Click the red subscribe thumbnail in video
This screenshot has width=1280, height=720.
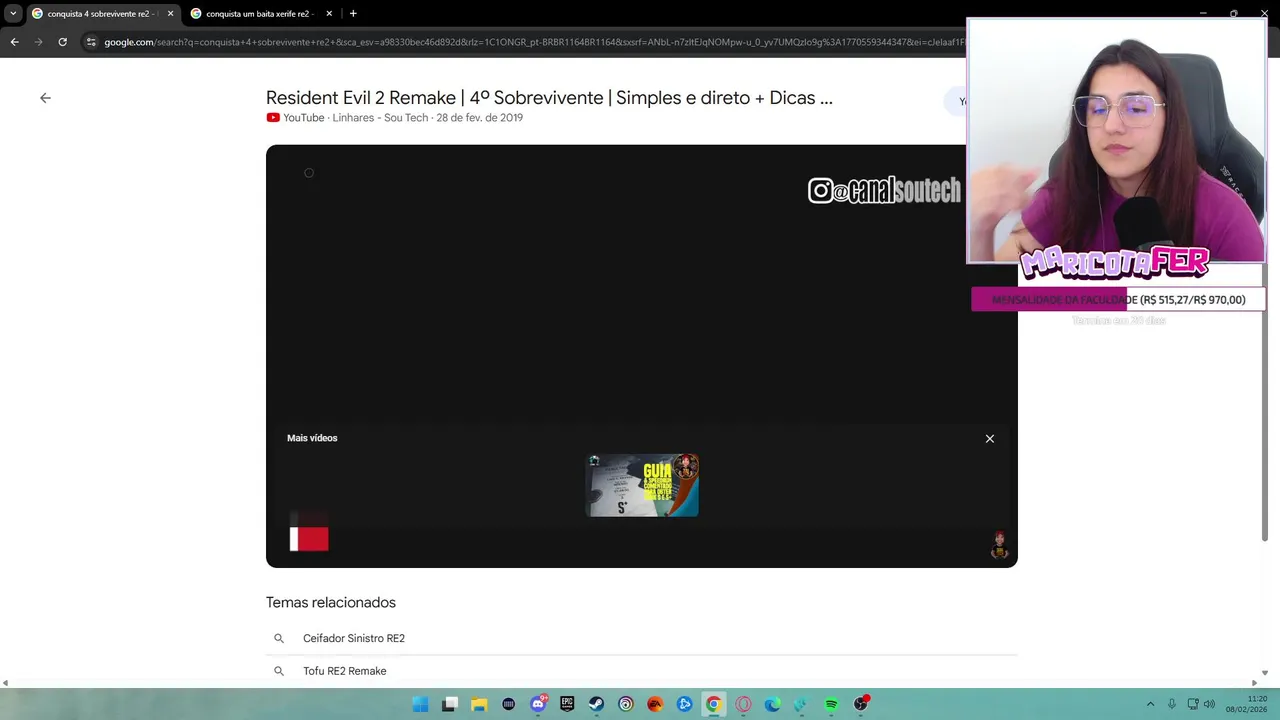[x=309, y=539]
